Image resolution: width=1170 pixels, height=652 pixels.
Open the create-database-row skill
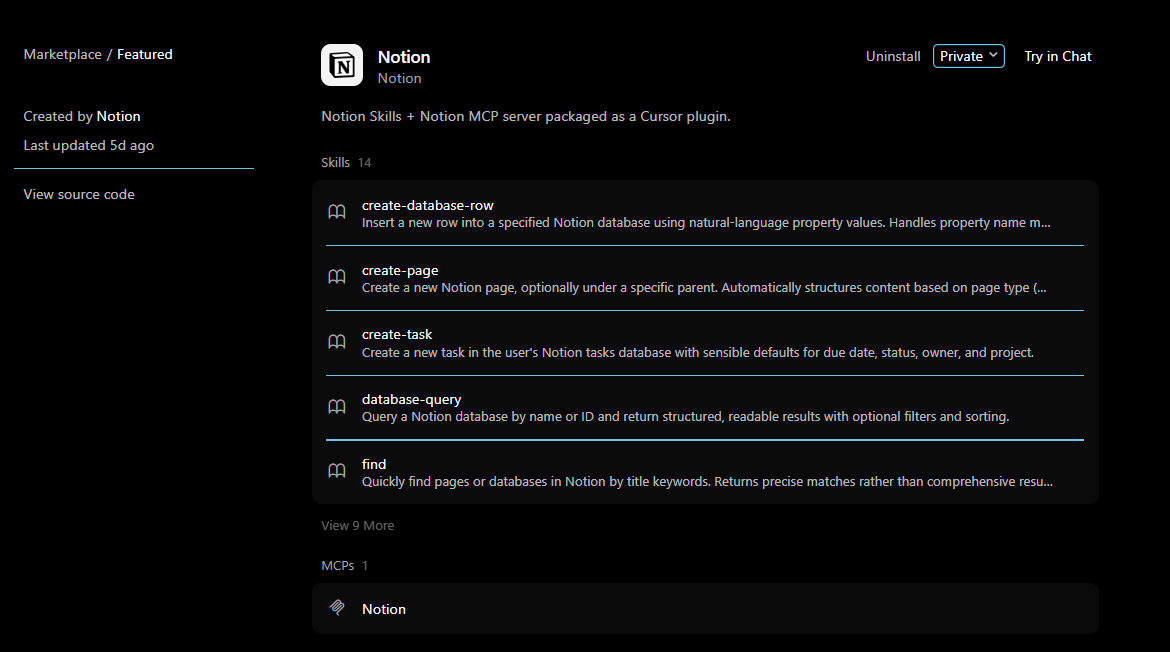[x=705, y=213]
